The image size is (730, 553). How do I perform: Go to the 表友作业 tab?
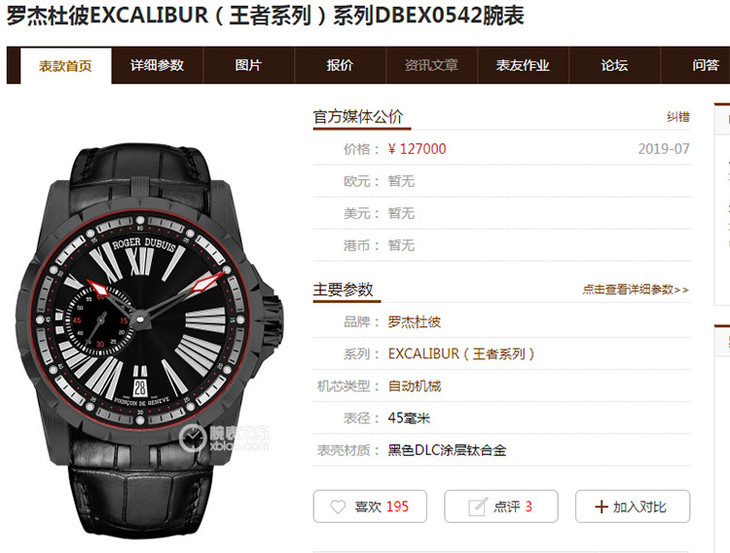coord(523,66)
